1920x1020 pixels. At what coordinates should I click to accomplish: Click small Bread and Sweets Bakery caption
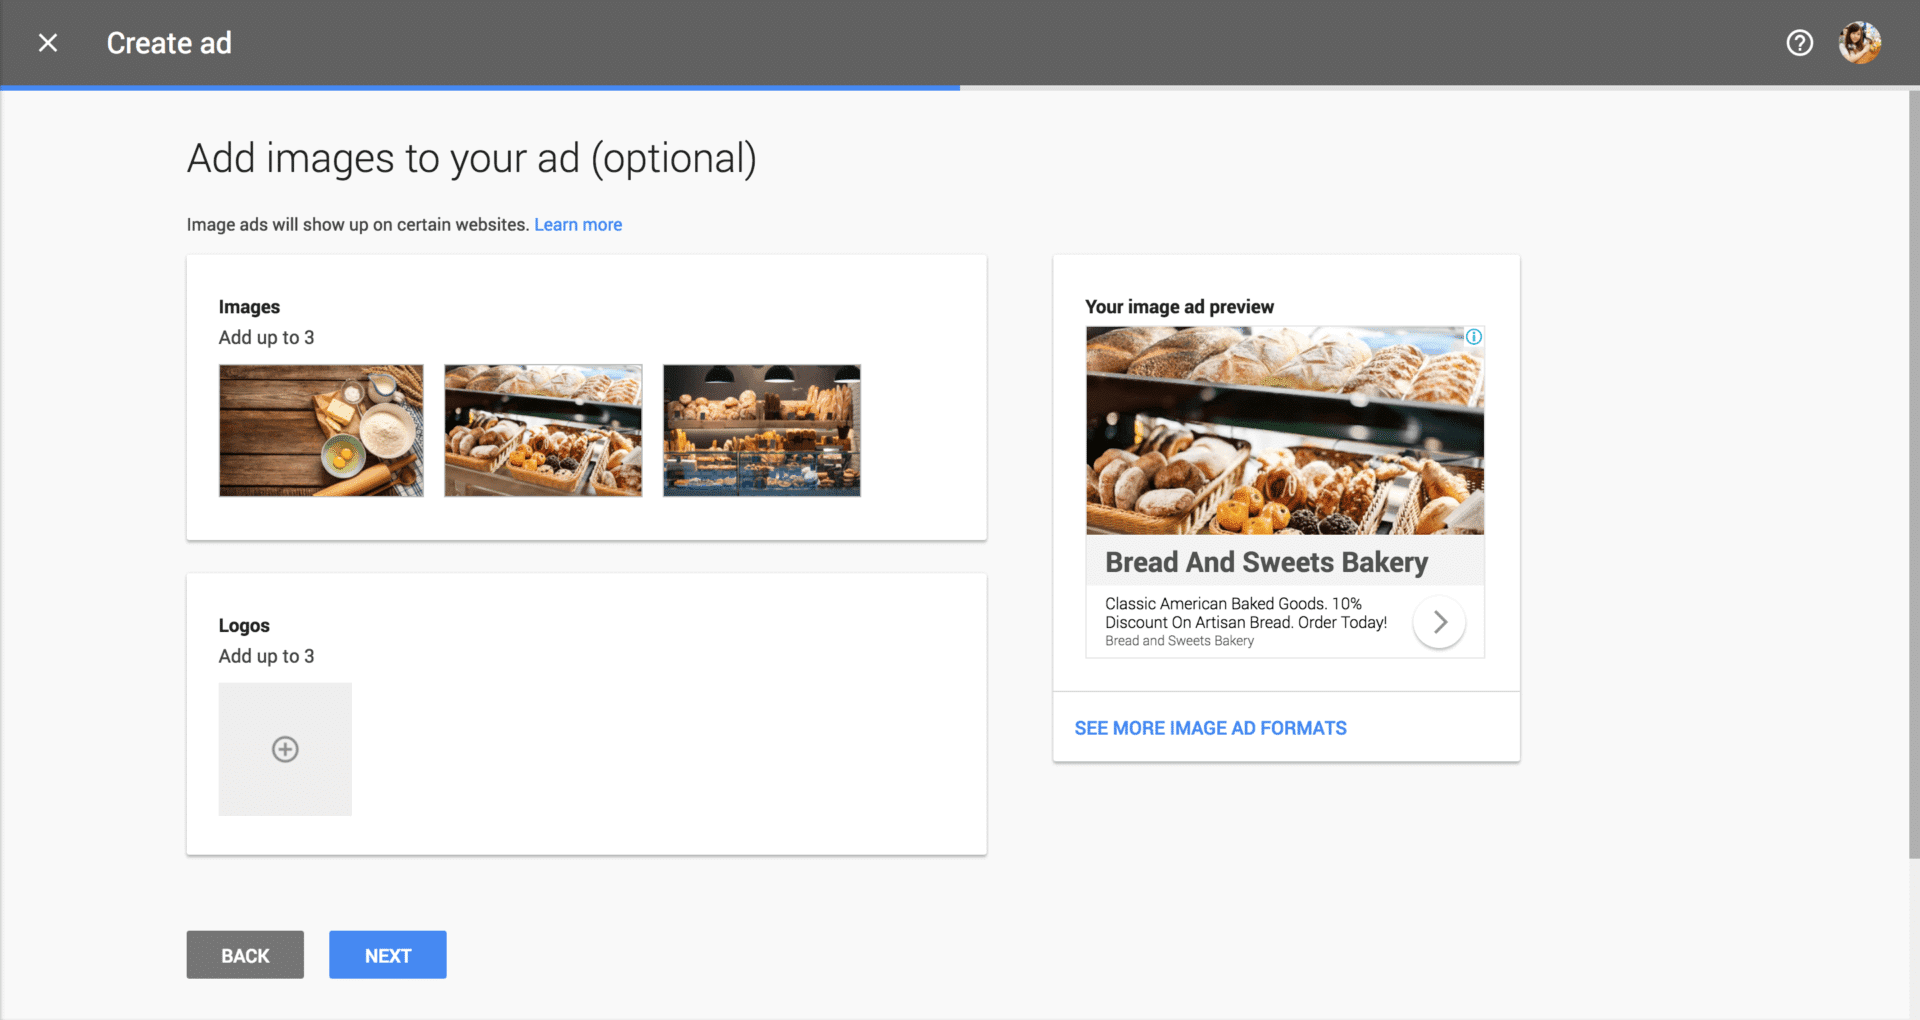click(1179, 641)
